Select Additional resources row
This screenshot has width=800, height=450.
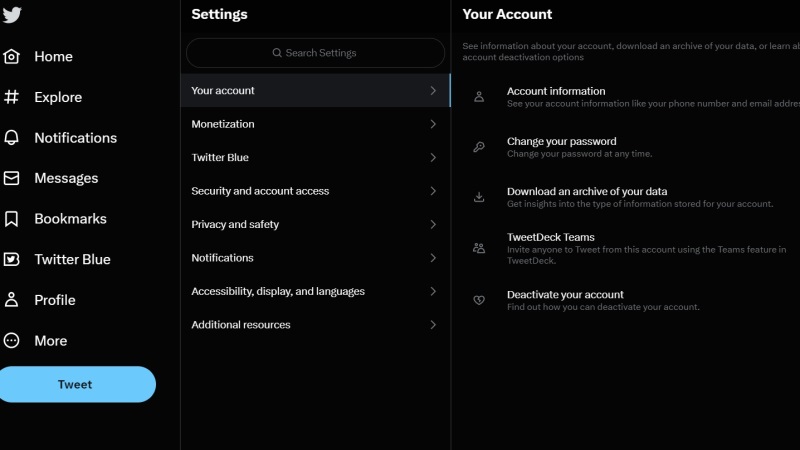pos(315,324)
